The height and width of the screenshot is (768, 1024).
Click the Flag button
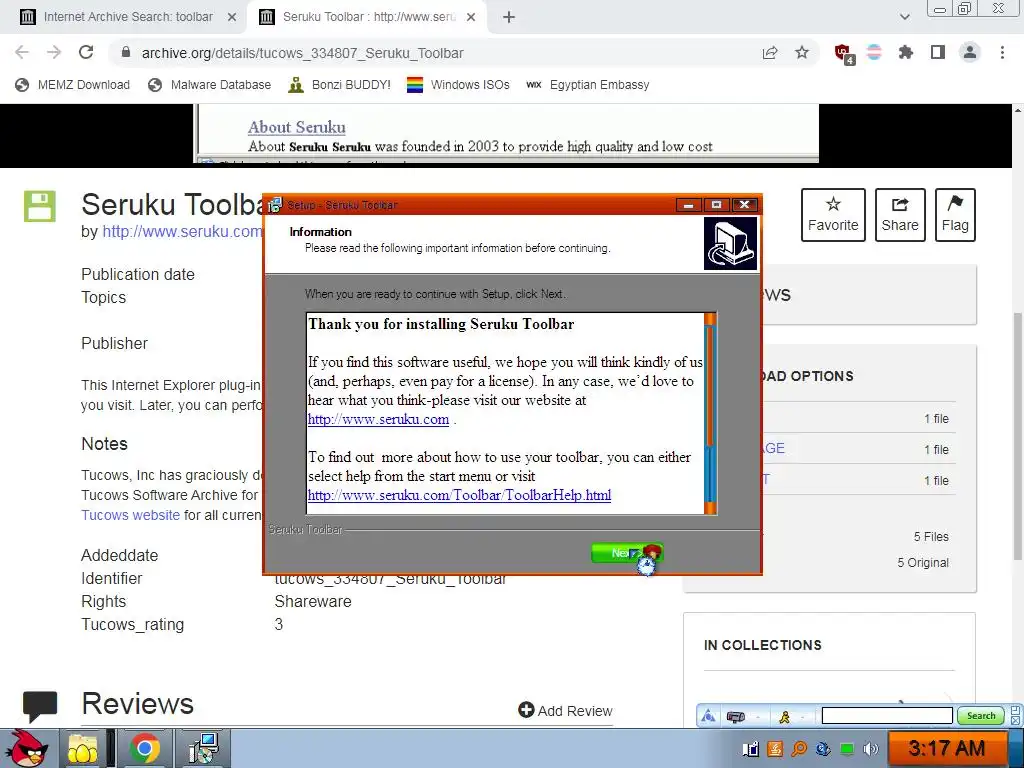tap(955, 215)
